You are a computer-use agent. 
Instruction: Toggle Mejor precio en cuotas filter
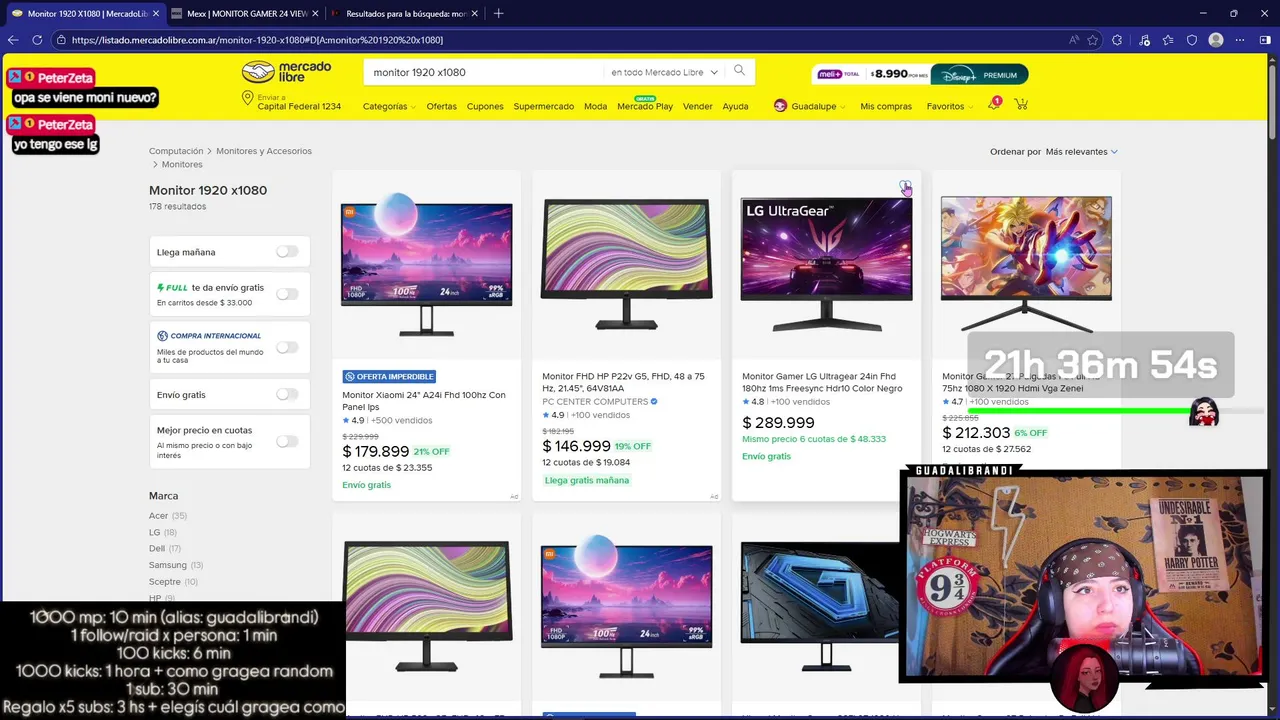pos(287,441)
